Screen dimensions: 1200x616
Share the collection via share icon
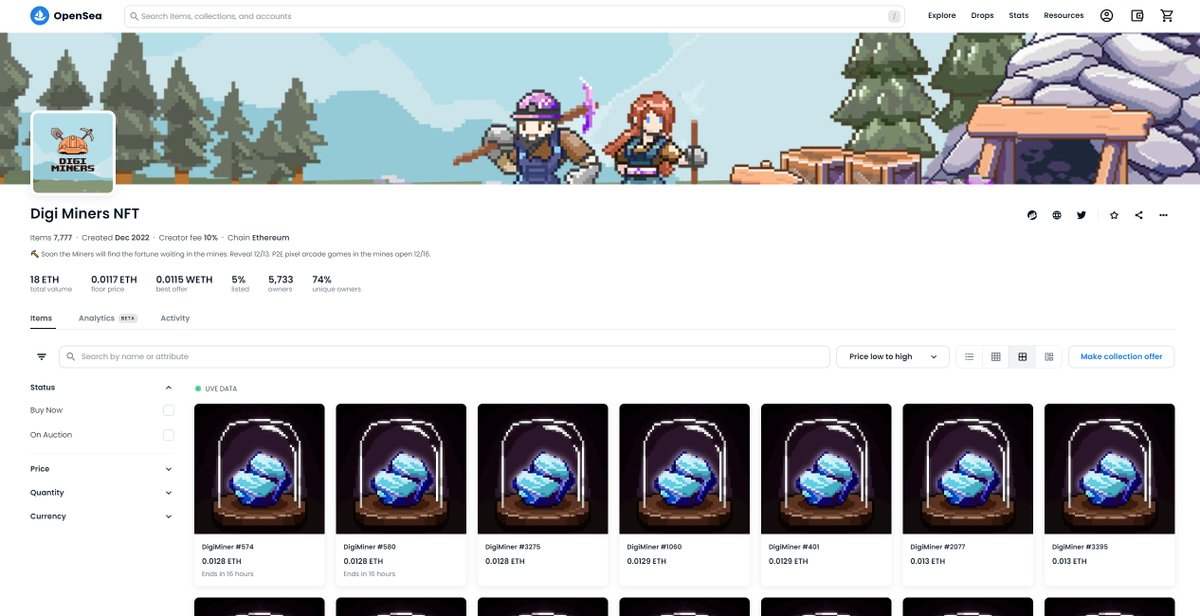[x=1139, y=215]
